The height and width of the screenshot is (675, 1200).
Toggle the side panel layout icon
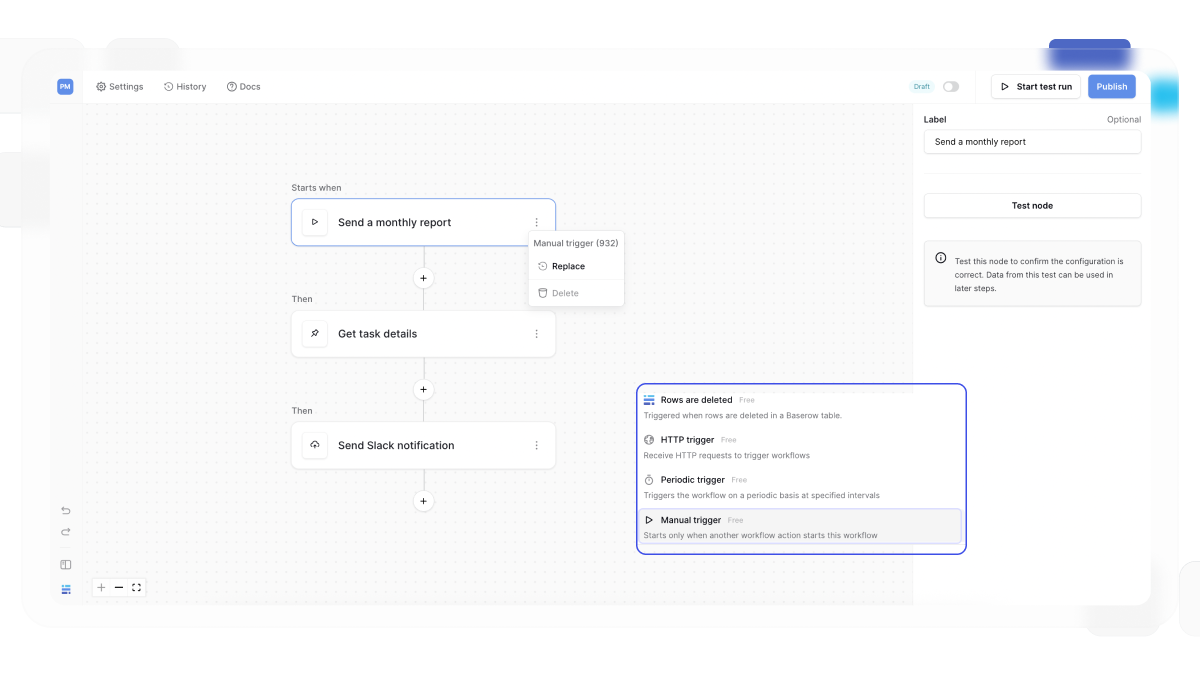(66, 565)
